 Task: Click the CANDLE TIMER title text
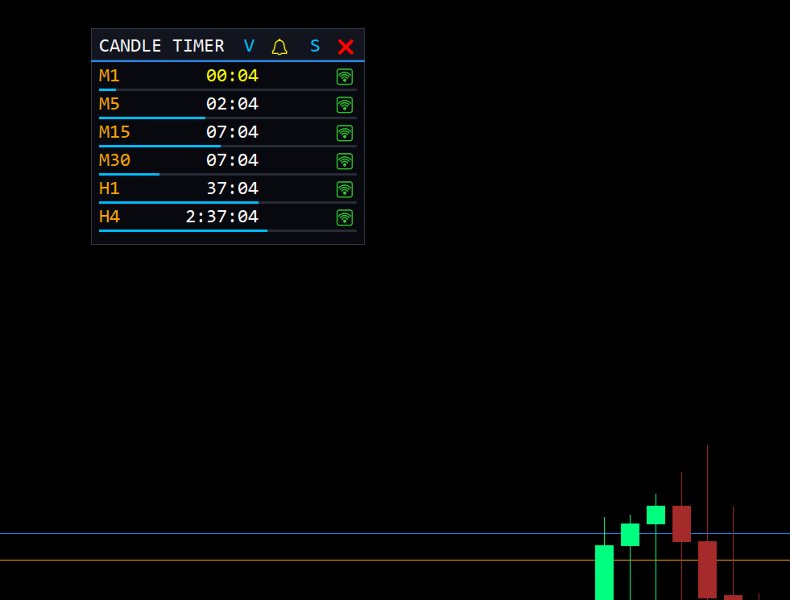click(x=162, y=46)
